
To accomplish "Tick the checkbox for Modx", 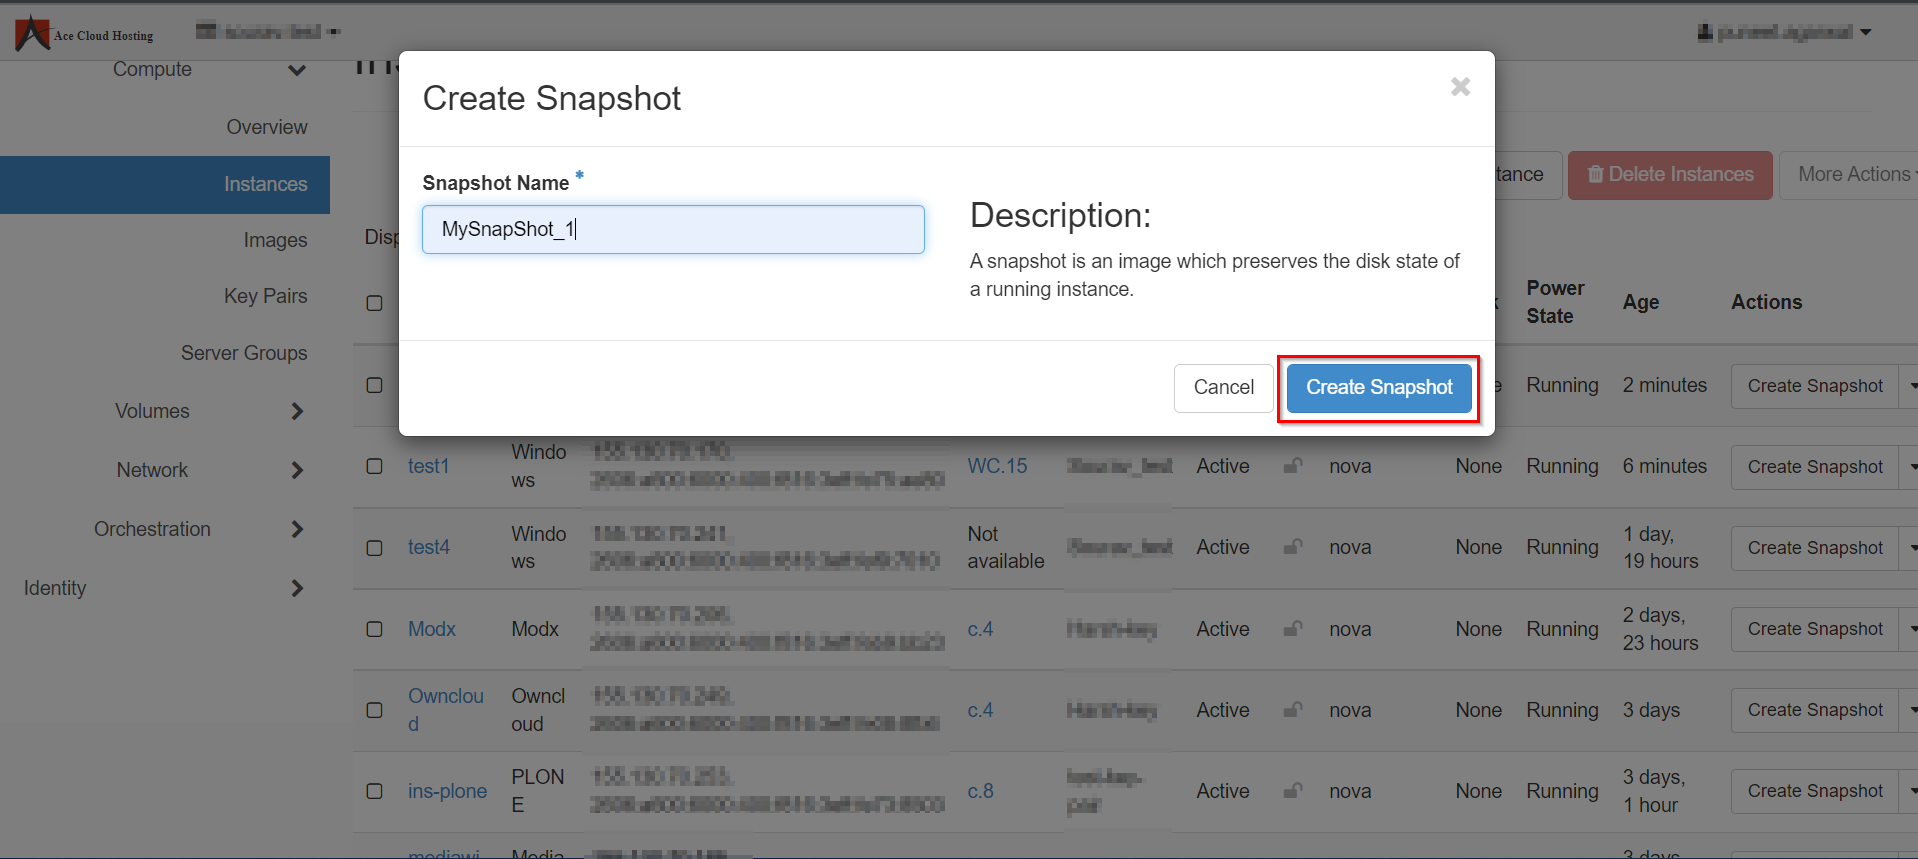I will pyautogui.click(x=375, y=629).
